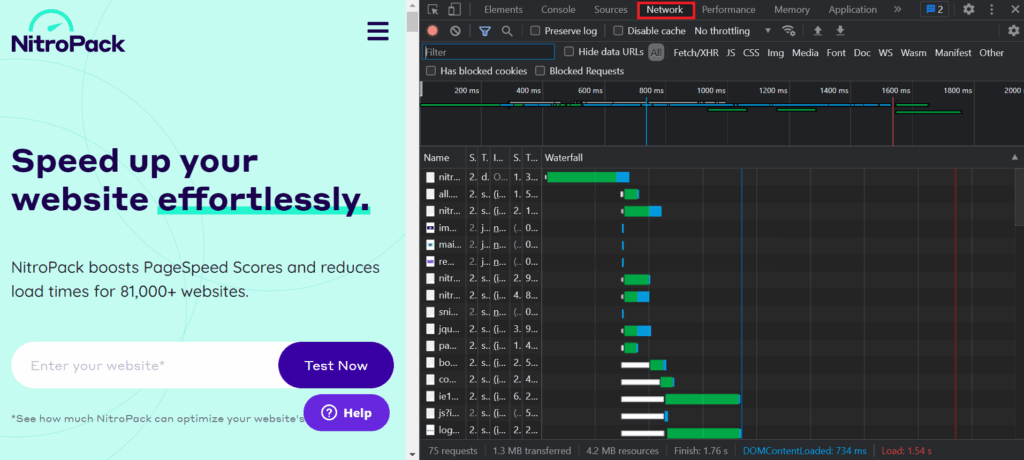Click 75 requests in status bar

point(453,451)
